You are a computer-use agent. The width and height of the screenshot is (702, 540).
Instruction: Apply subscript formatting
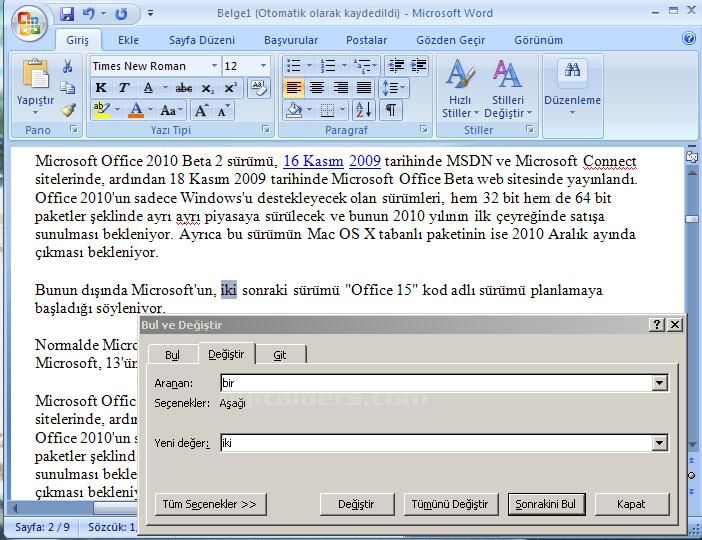click(207, 88)
